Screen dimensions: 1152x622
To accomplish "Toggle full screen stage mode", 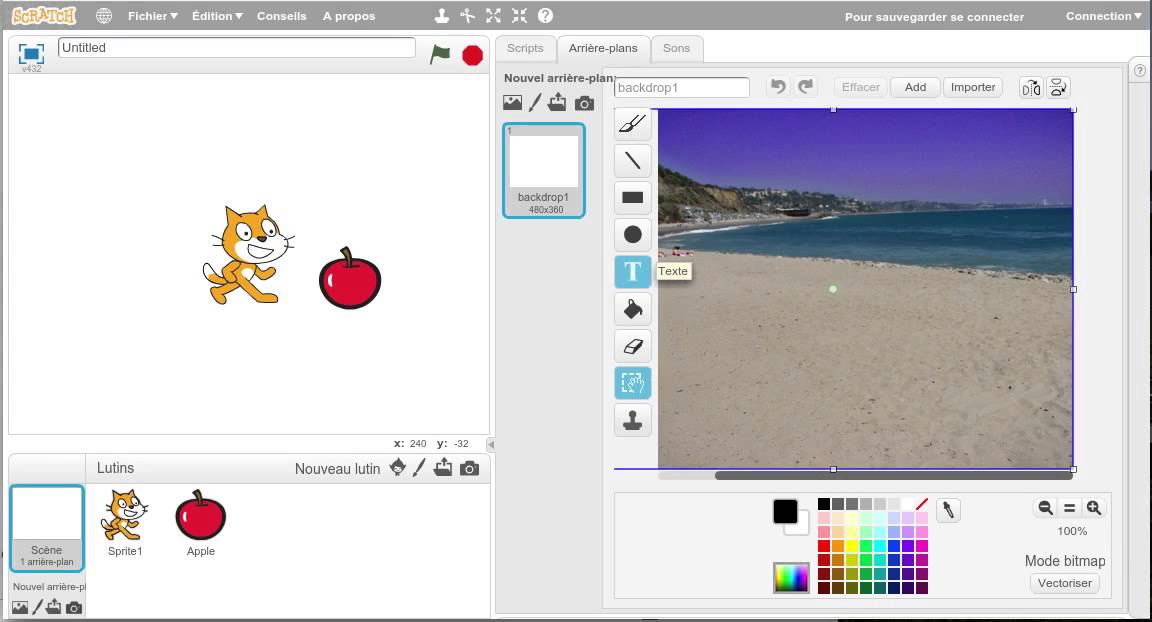I will [x=31, y=53].
